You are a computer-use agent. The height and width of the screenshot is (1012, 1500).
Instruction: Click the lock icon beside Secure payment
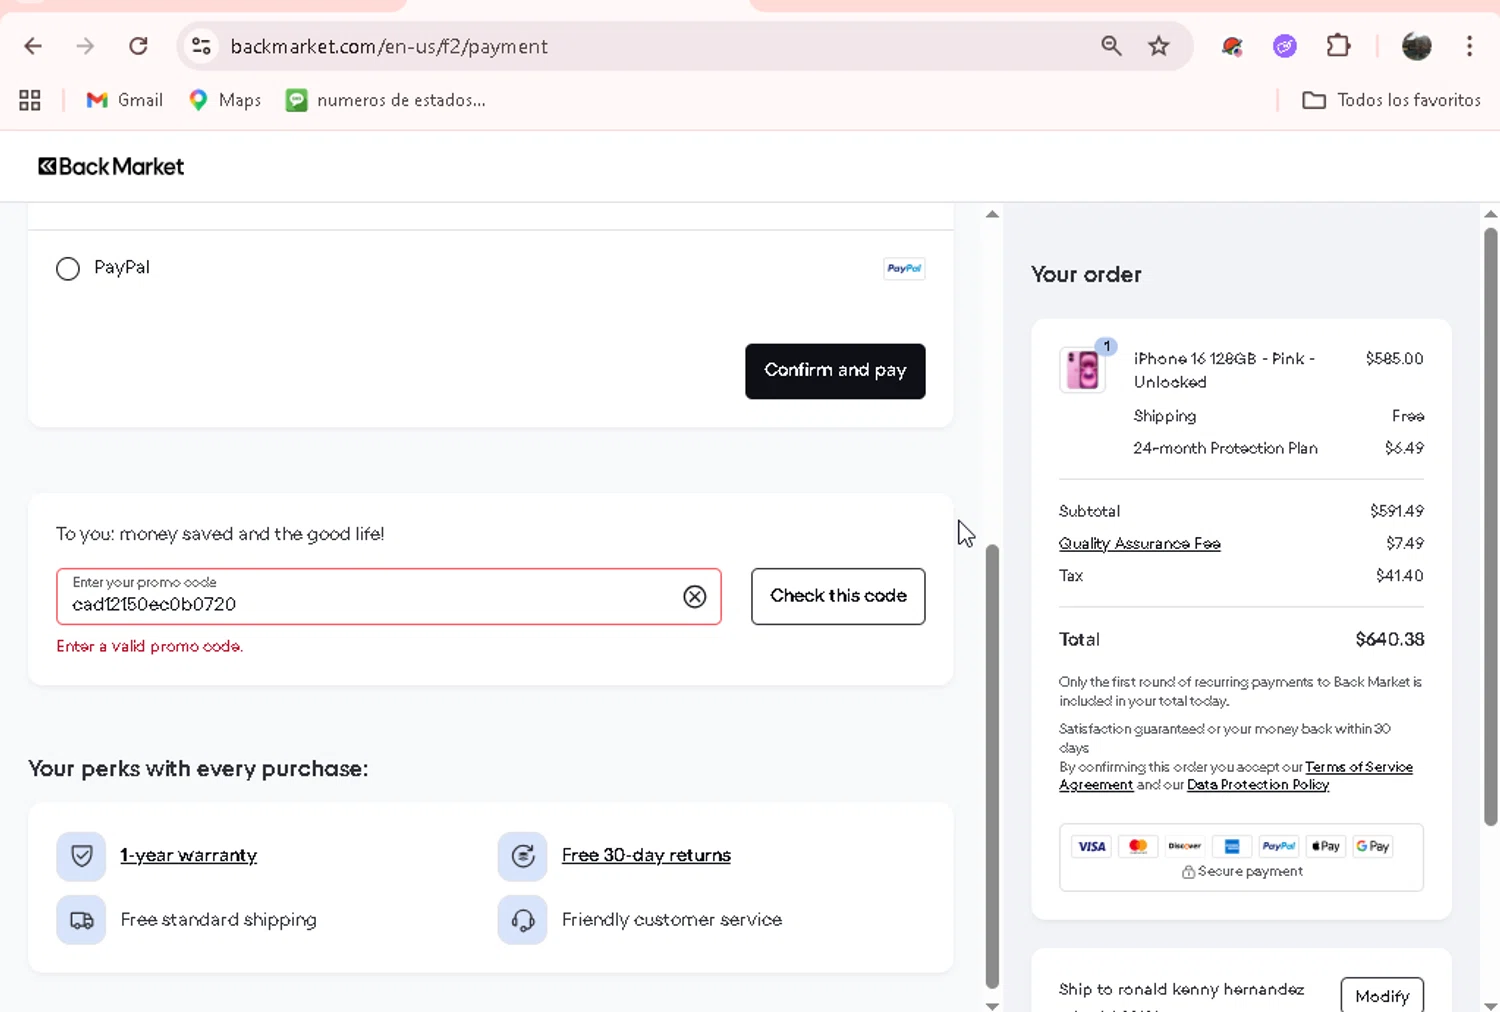coord(1188,872)
